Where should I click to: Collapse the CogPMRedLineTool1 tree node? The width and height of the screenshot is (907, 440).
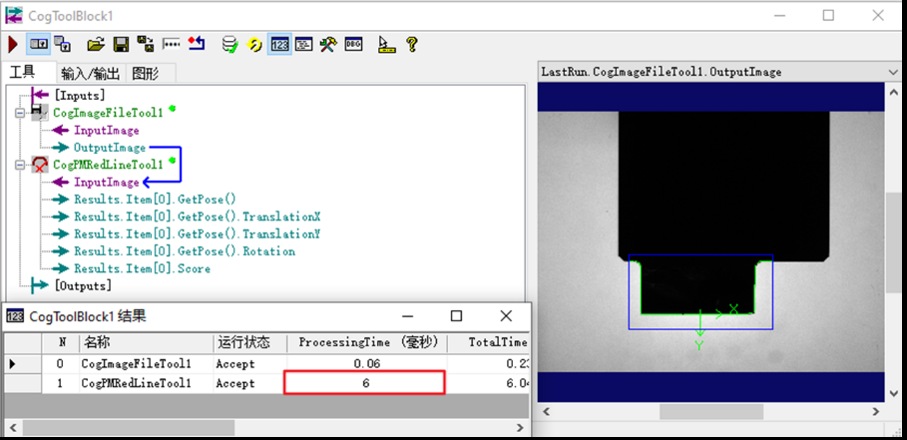19,164
